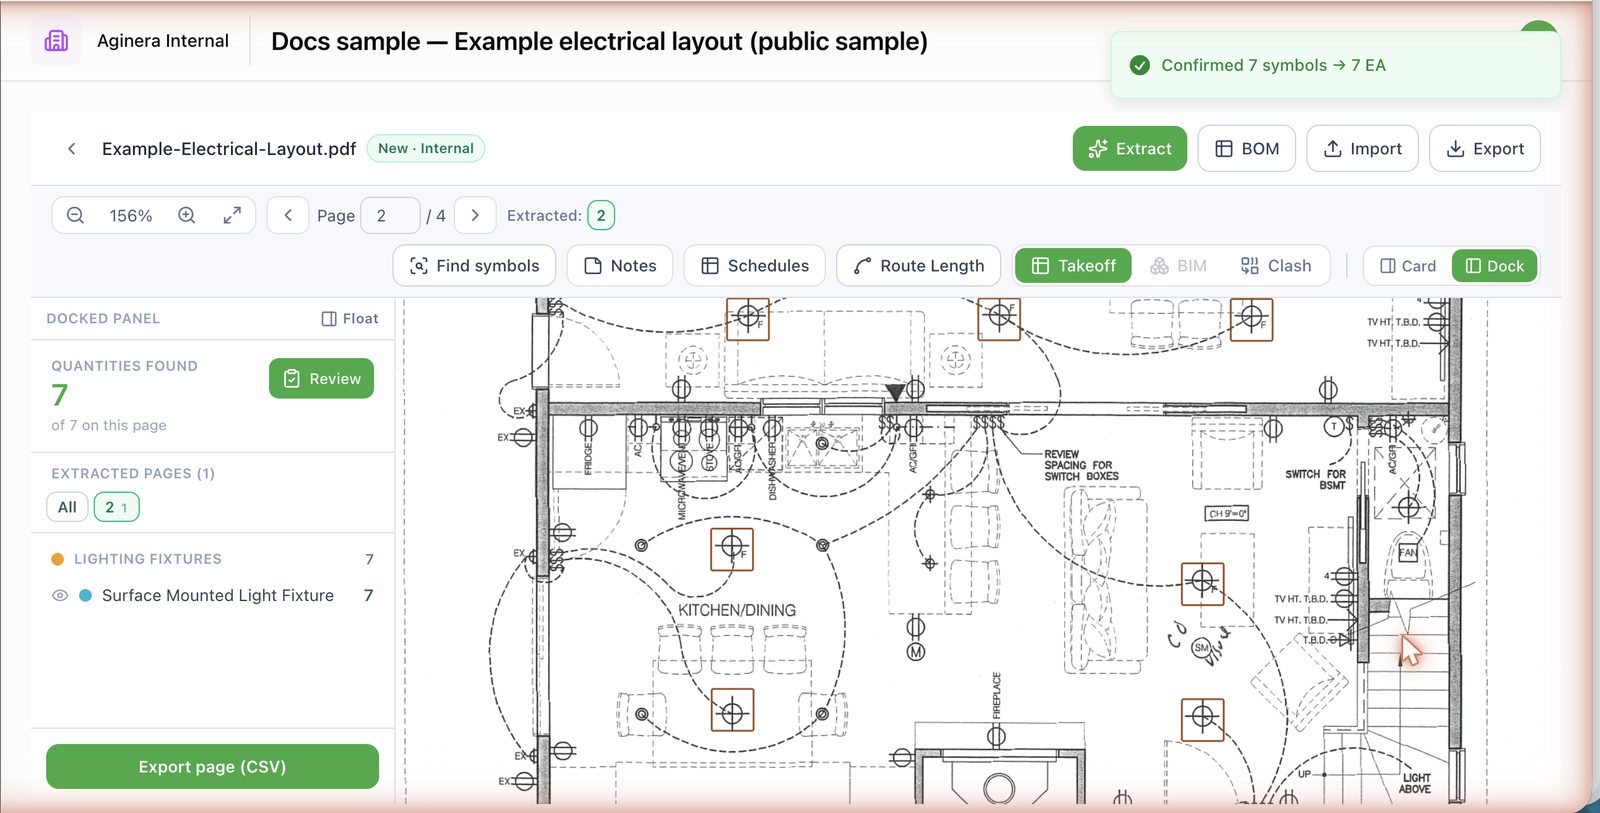Screen dimensions: 1600x813
Task: Switch to the Clash tab
Action: point(1276,266)
